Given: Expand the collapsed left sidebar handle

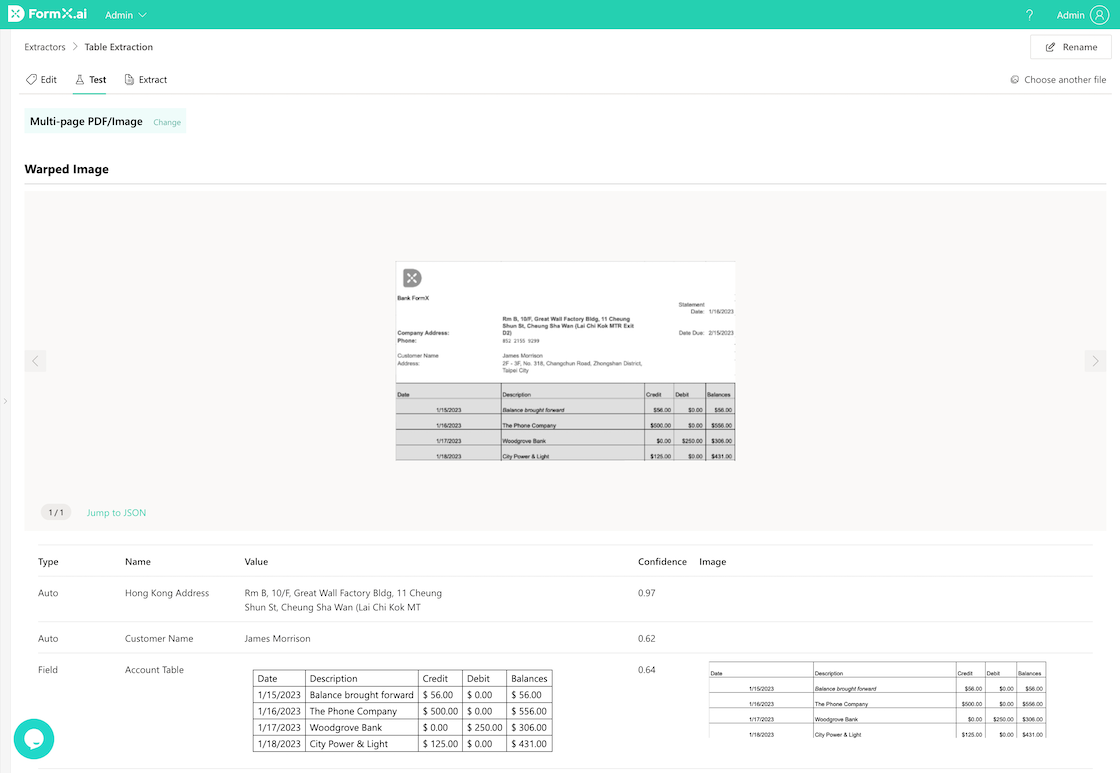Looking at the screenshot, I should click(5, 401).
